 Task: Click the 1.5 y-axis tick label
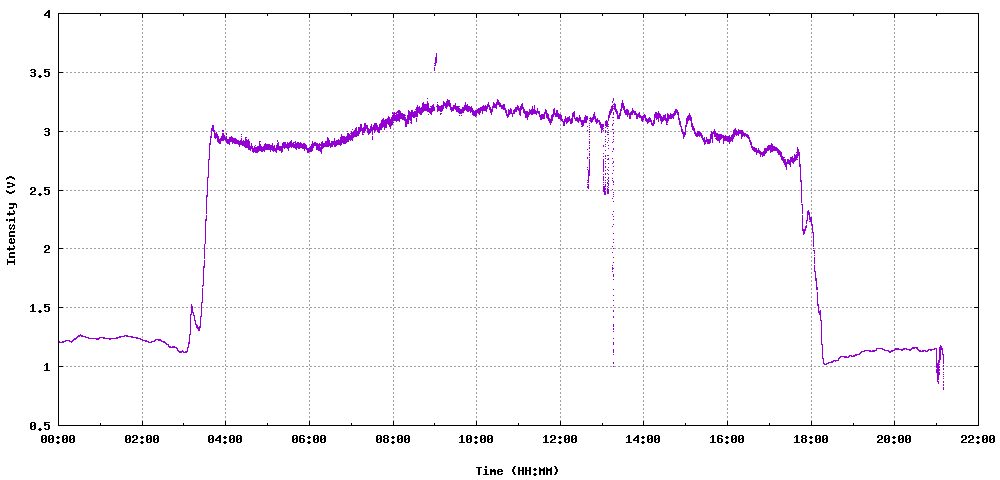[x=41, y=308]
